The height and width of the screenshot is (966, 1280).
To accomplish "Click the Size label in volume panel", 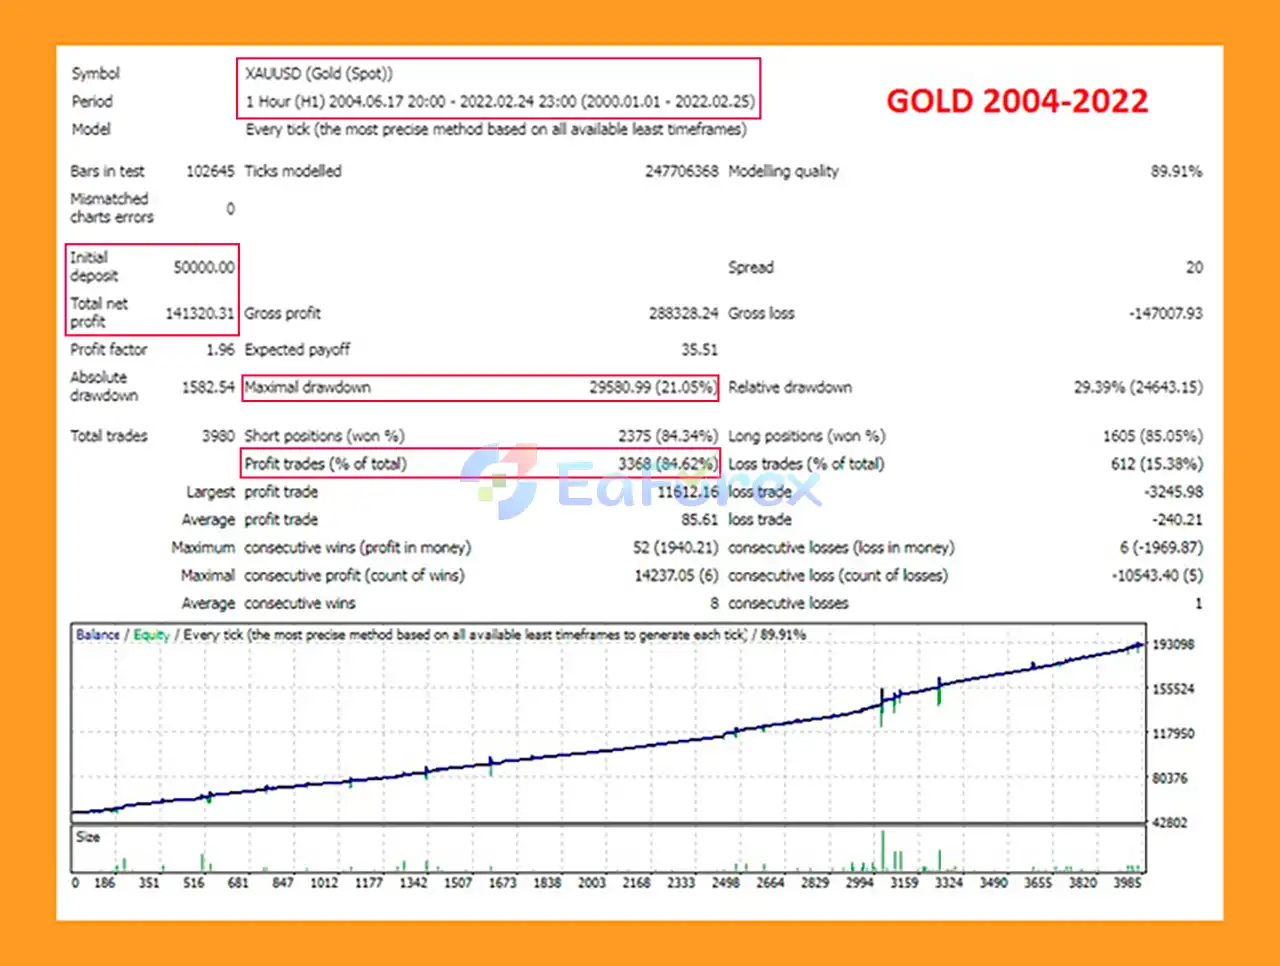I will pyautogui.click(x=88, y=837).
